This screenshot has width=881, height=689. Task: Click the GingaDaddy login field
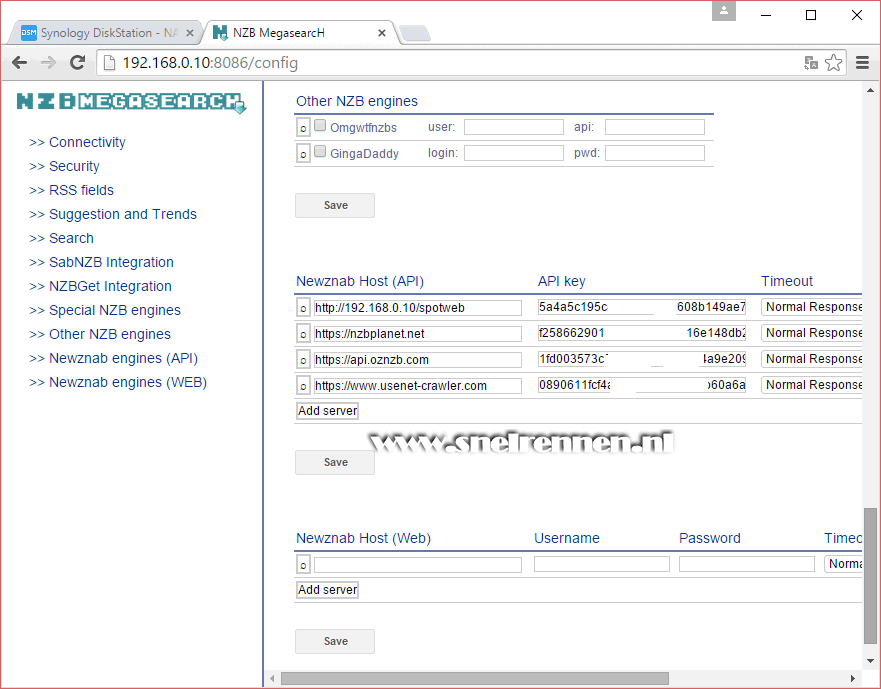click(514, 153)
